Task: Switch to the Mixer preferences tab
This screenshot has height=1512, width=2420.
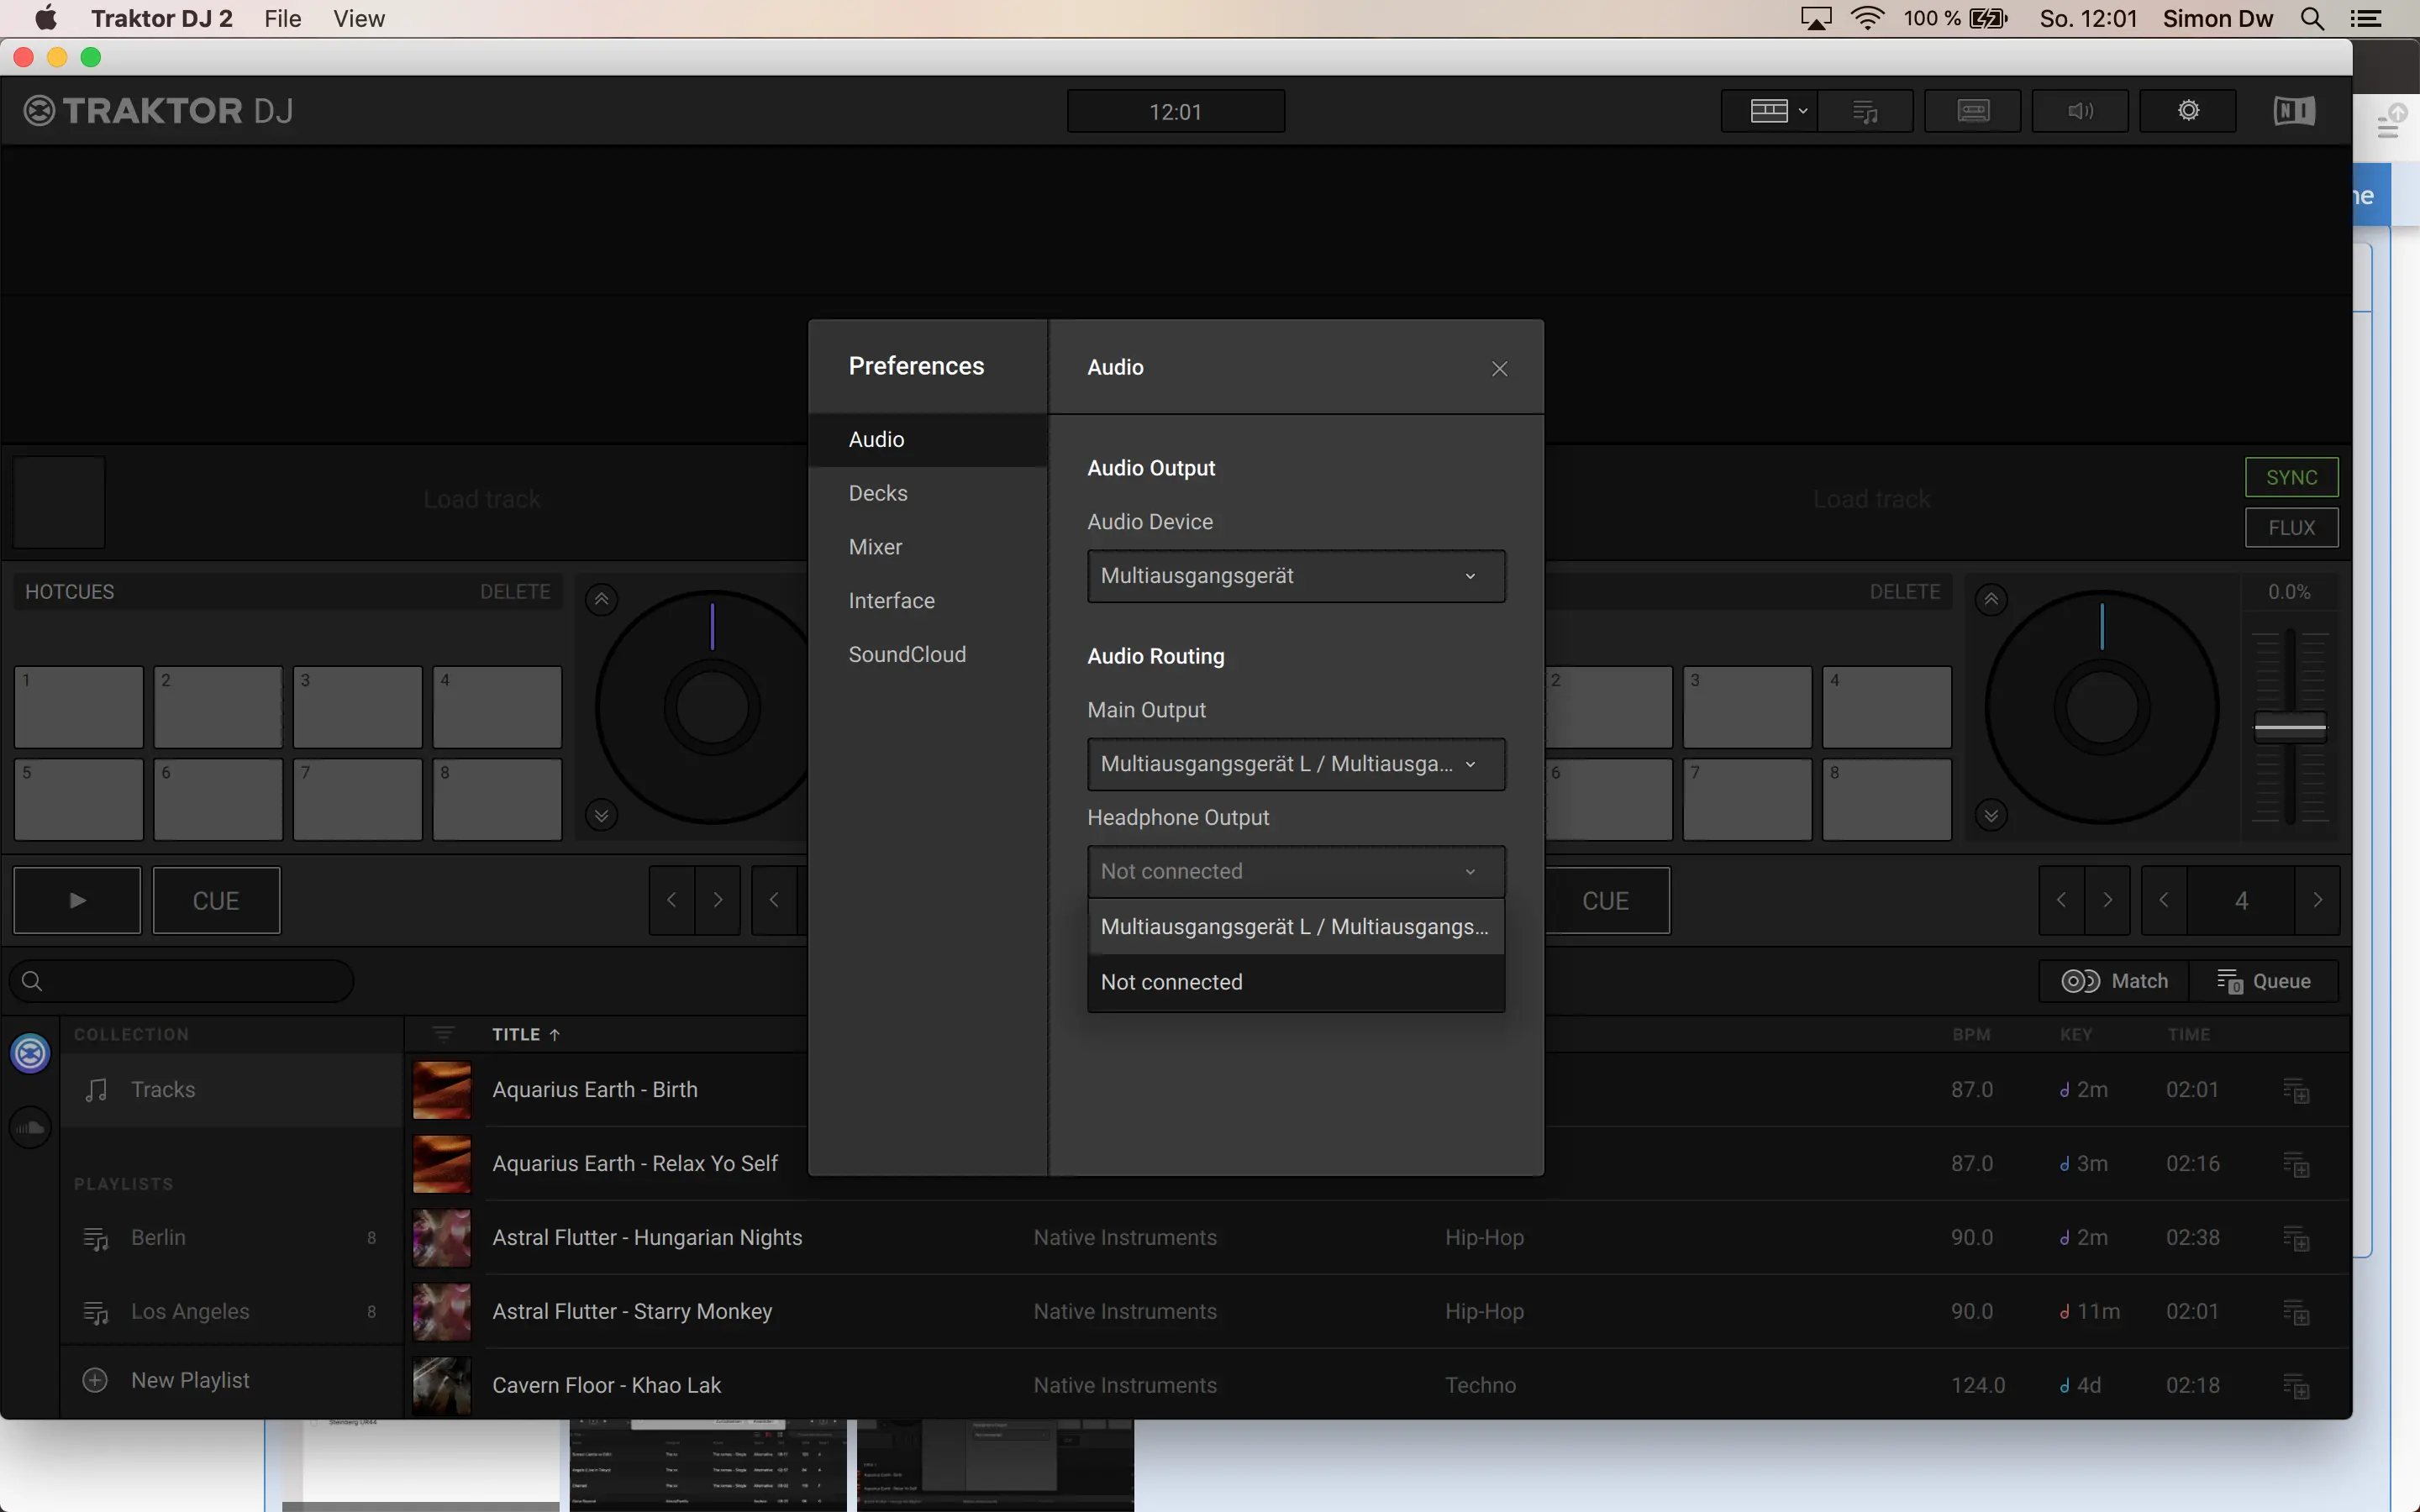Action: coord(875,547)
